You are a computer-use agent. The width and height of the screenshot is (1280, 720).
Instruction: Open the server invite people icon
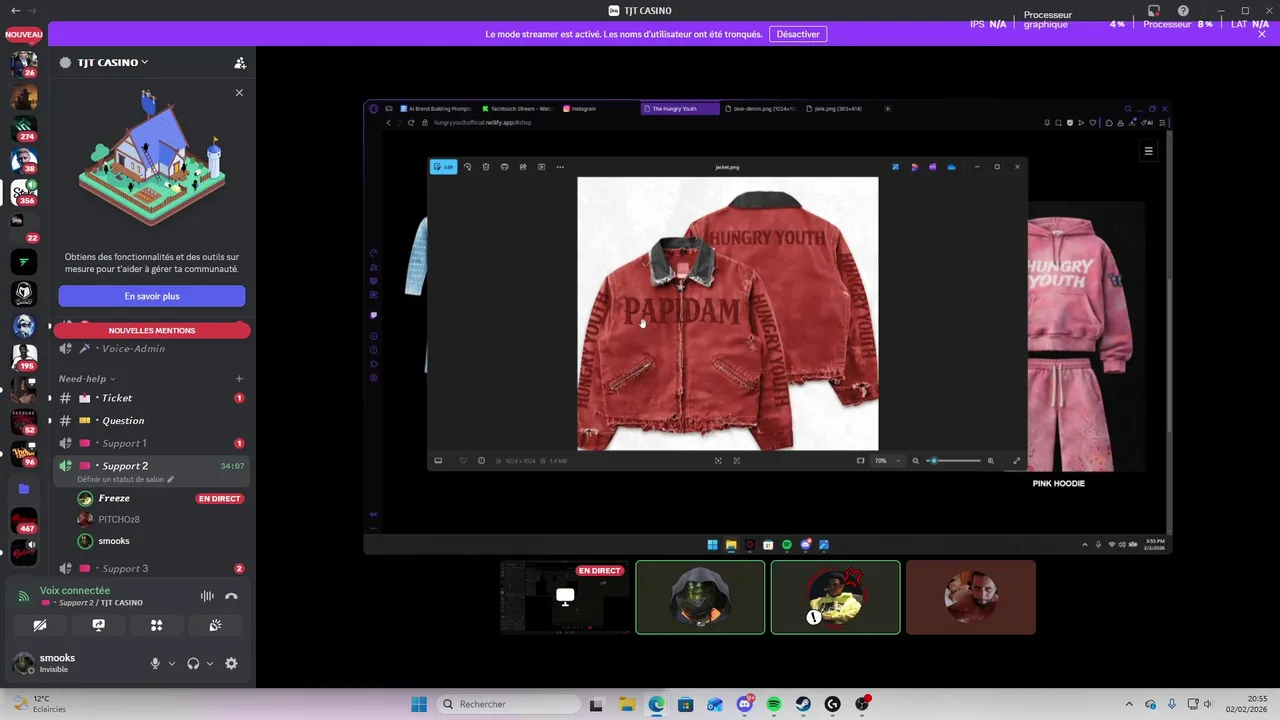tap(240, 62)
